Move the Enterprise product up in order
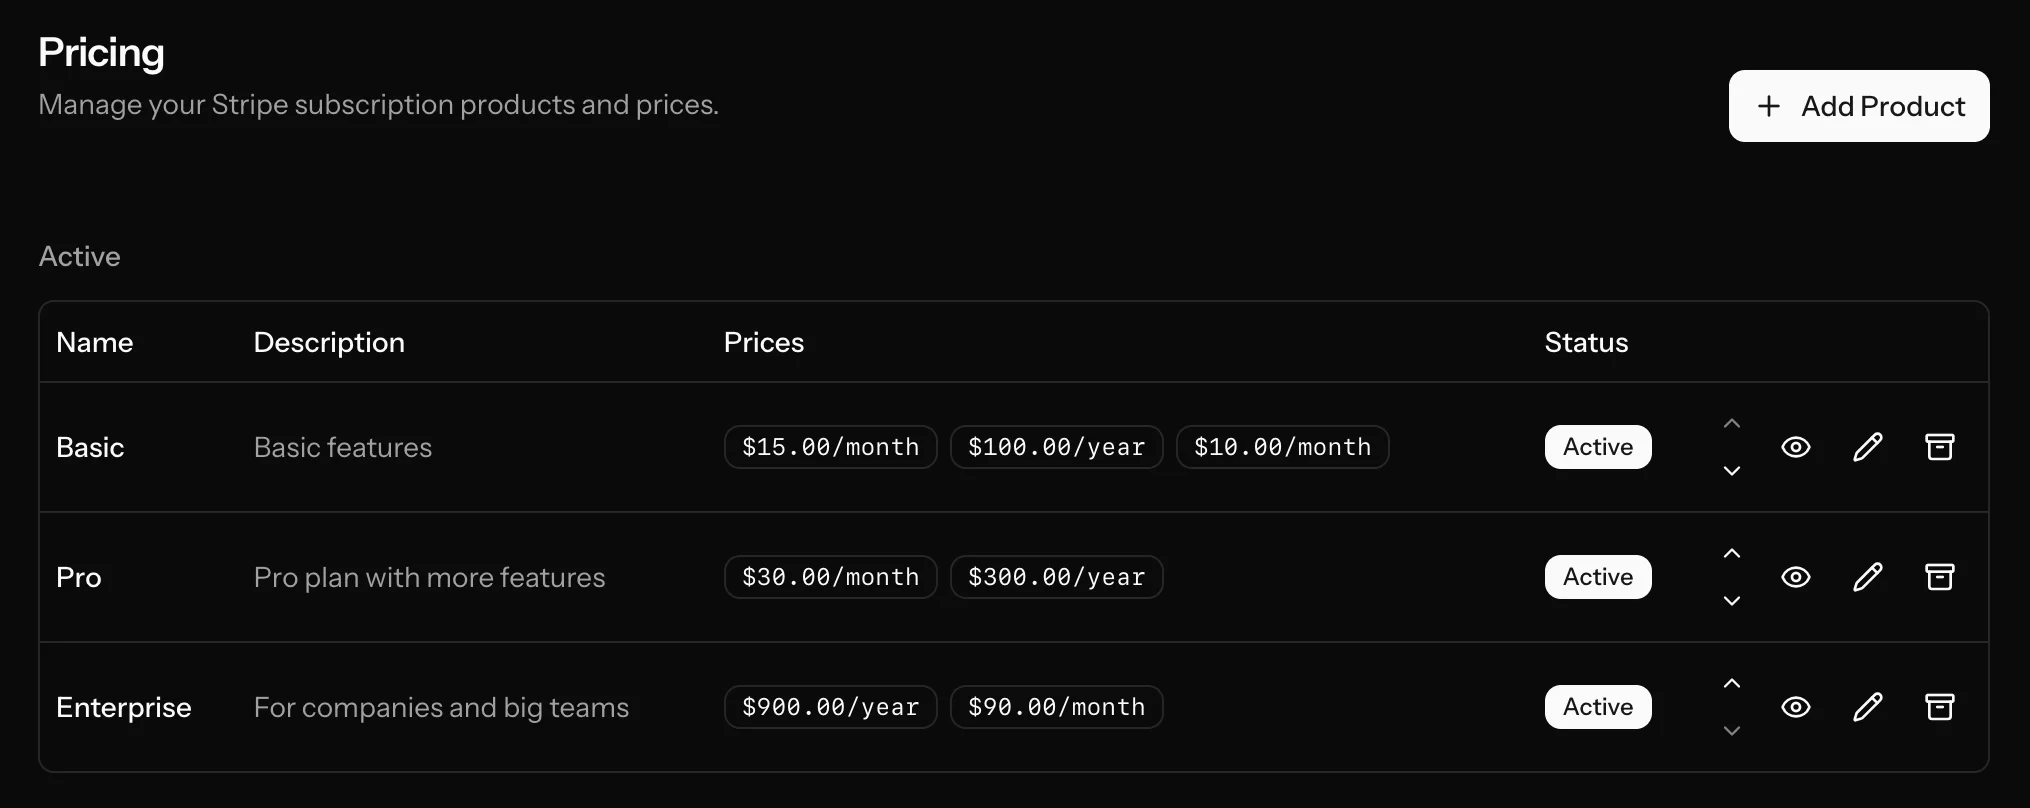 tap(1732, 683)
